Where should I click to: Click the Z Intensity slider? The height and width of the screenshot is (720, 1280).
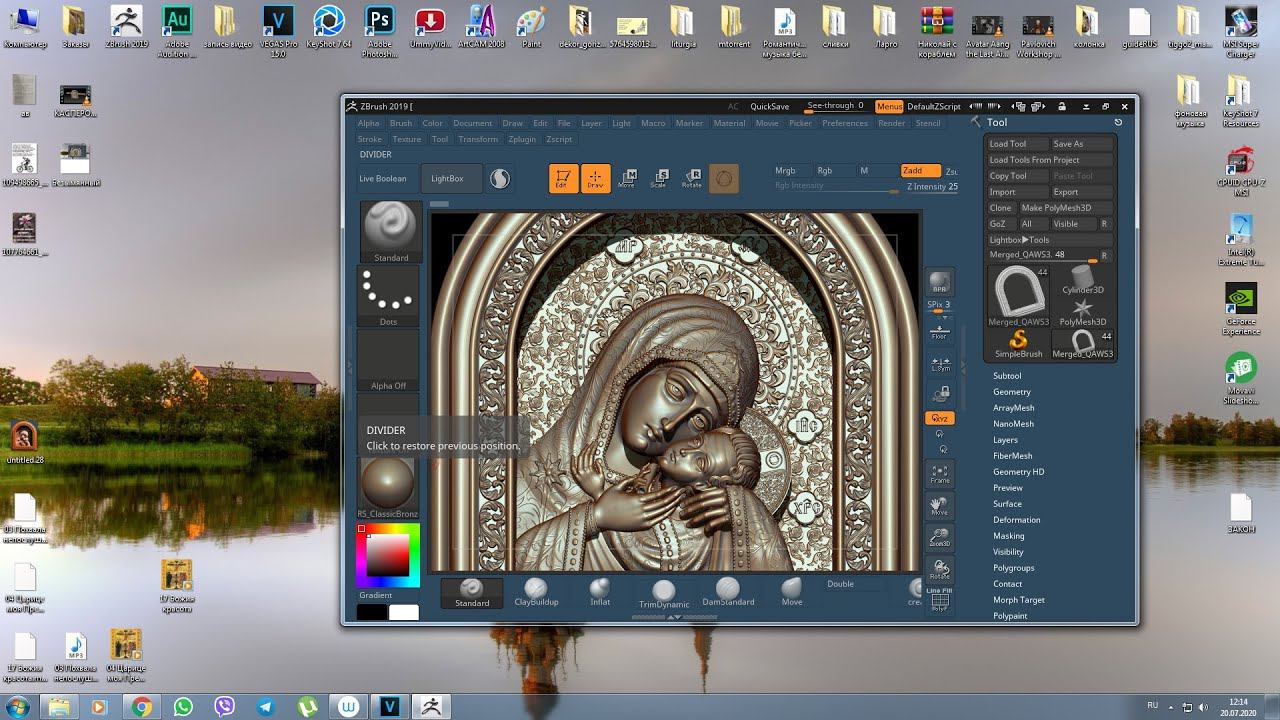click(x=931, y=186)
